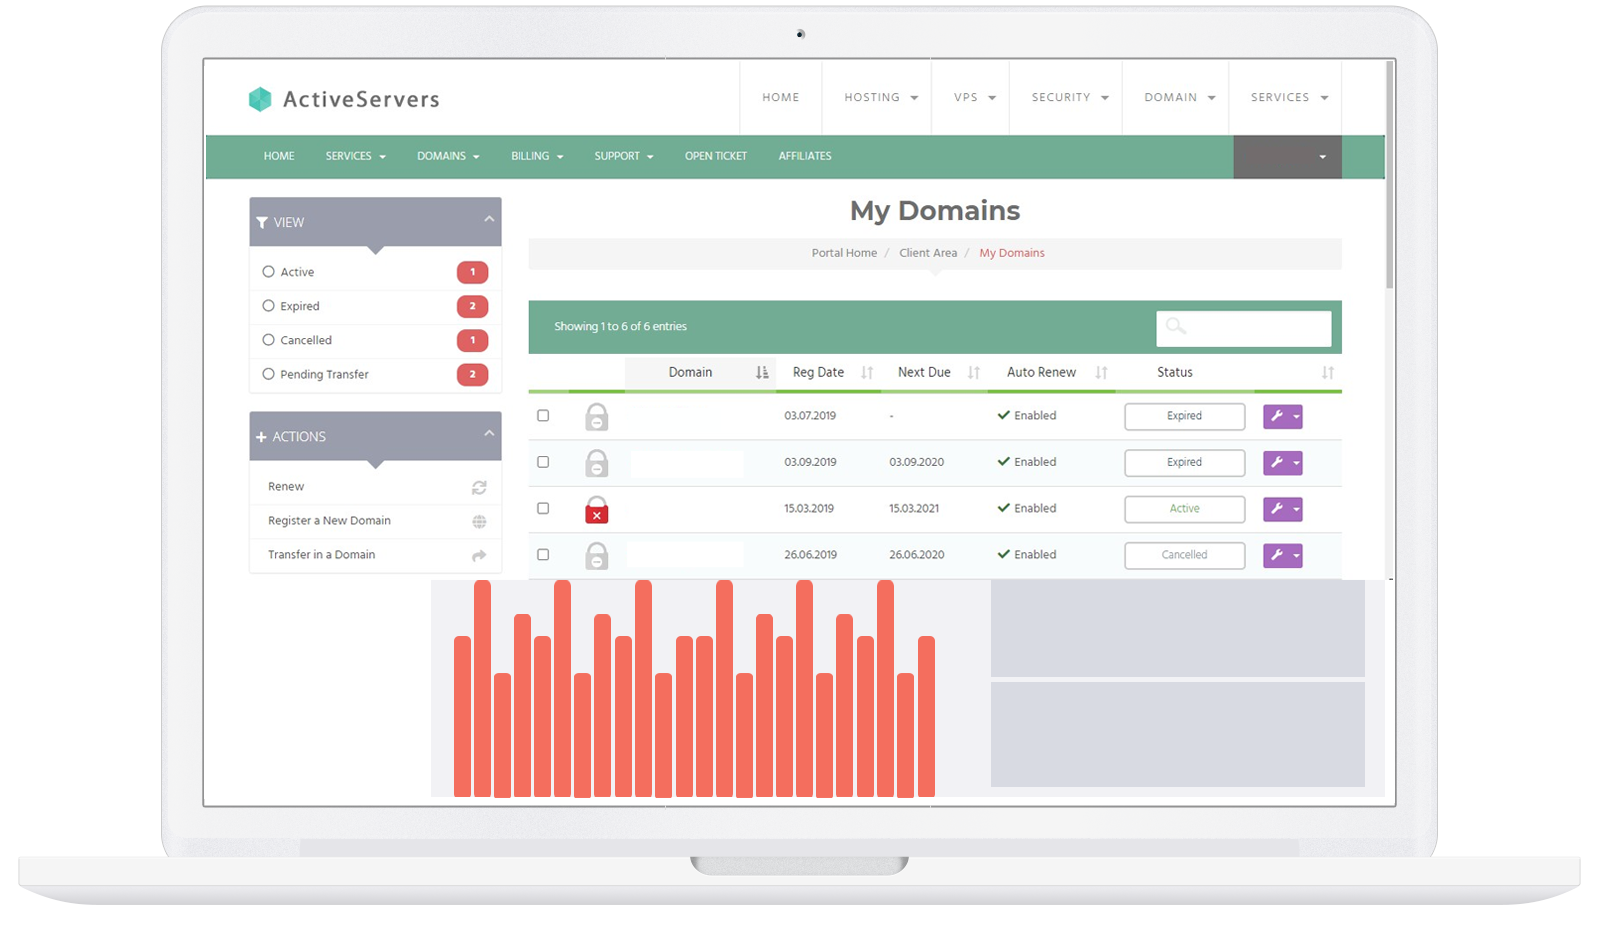Sort the table by the Domain column icon
Screen dimensions: 1597x949
[762, 372]
